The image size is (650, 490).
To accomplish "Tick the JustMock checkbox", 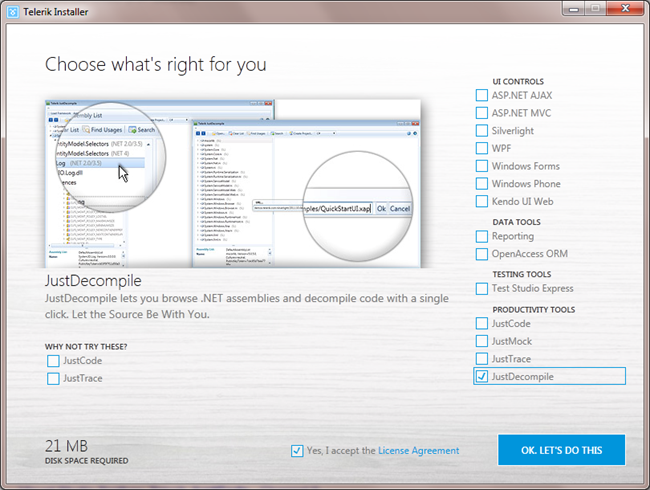I will tap(482, 341).
